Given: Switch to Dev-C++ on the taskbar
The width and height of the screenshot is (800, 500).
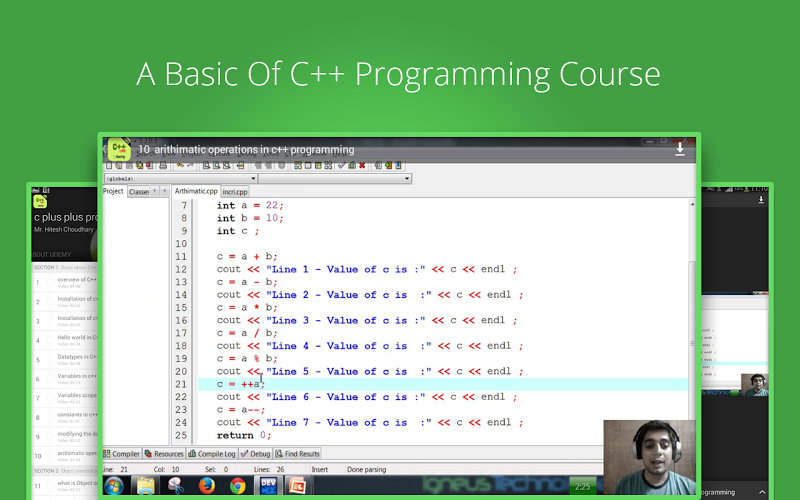Looking at the screenshot, I should click(x=268, y=486).
